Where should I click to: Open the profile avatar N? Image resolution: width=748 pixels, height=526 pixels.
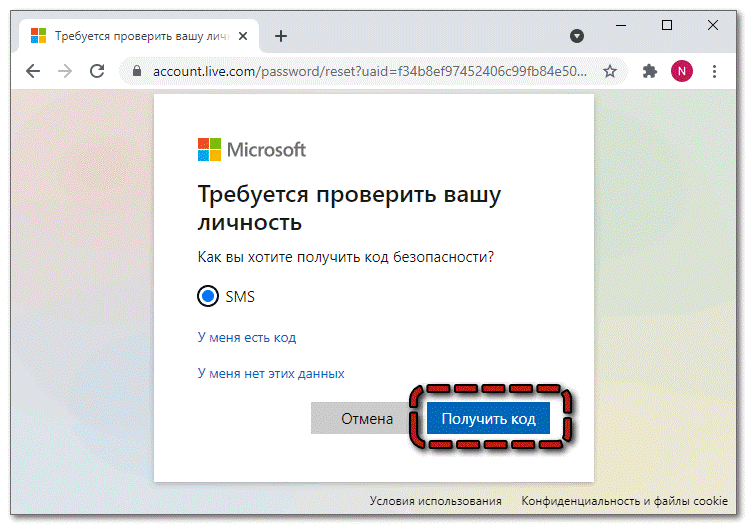tap(682, 71)
